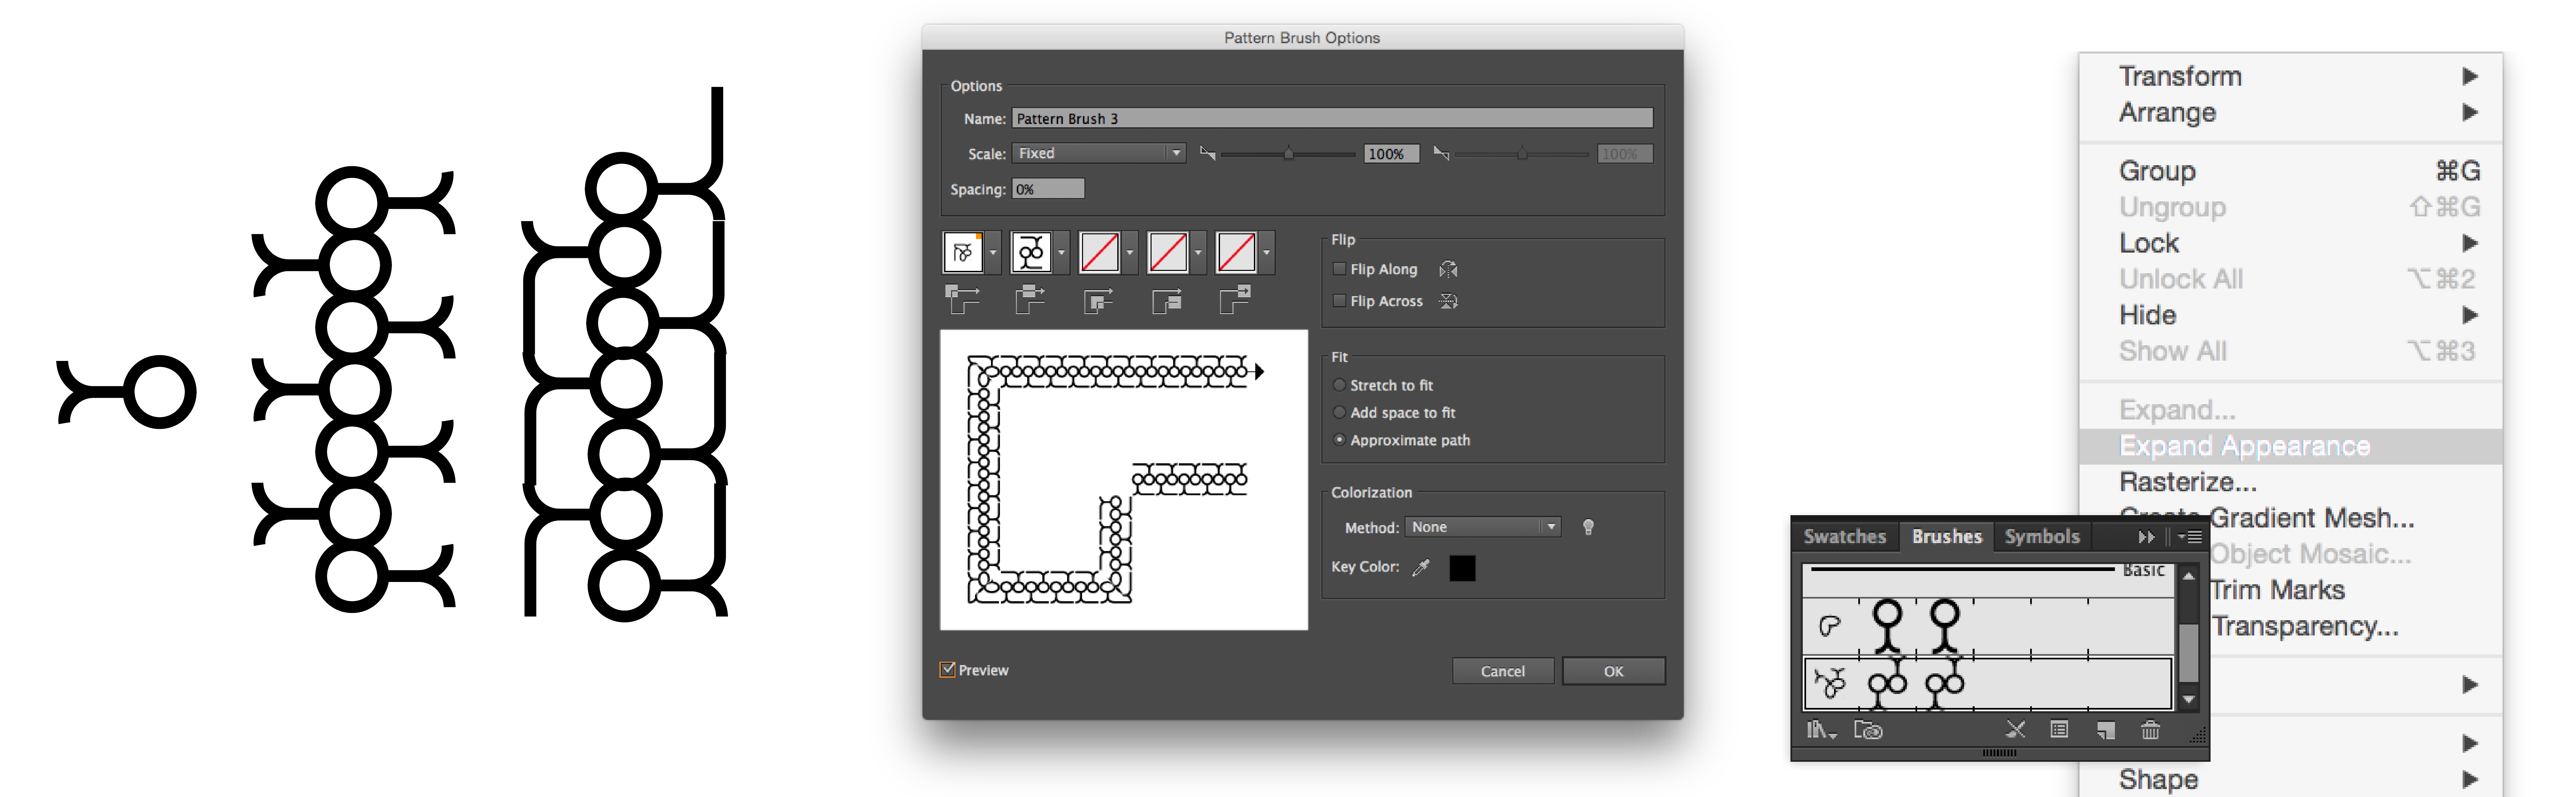Select the side tile thumbnail

click(x=1031, y=252)
